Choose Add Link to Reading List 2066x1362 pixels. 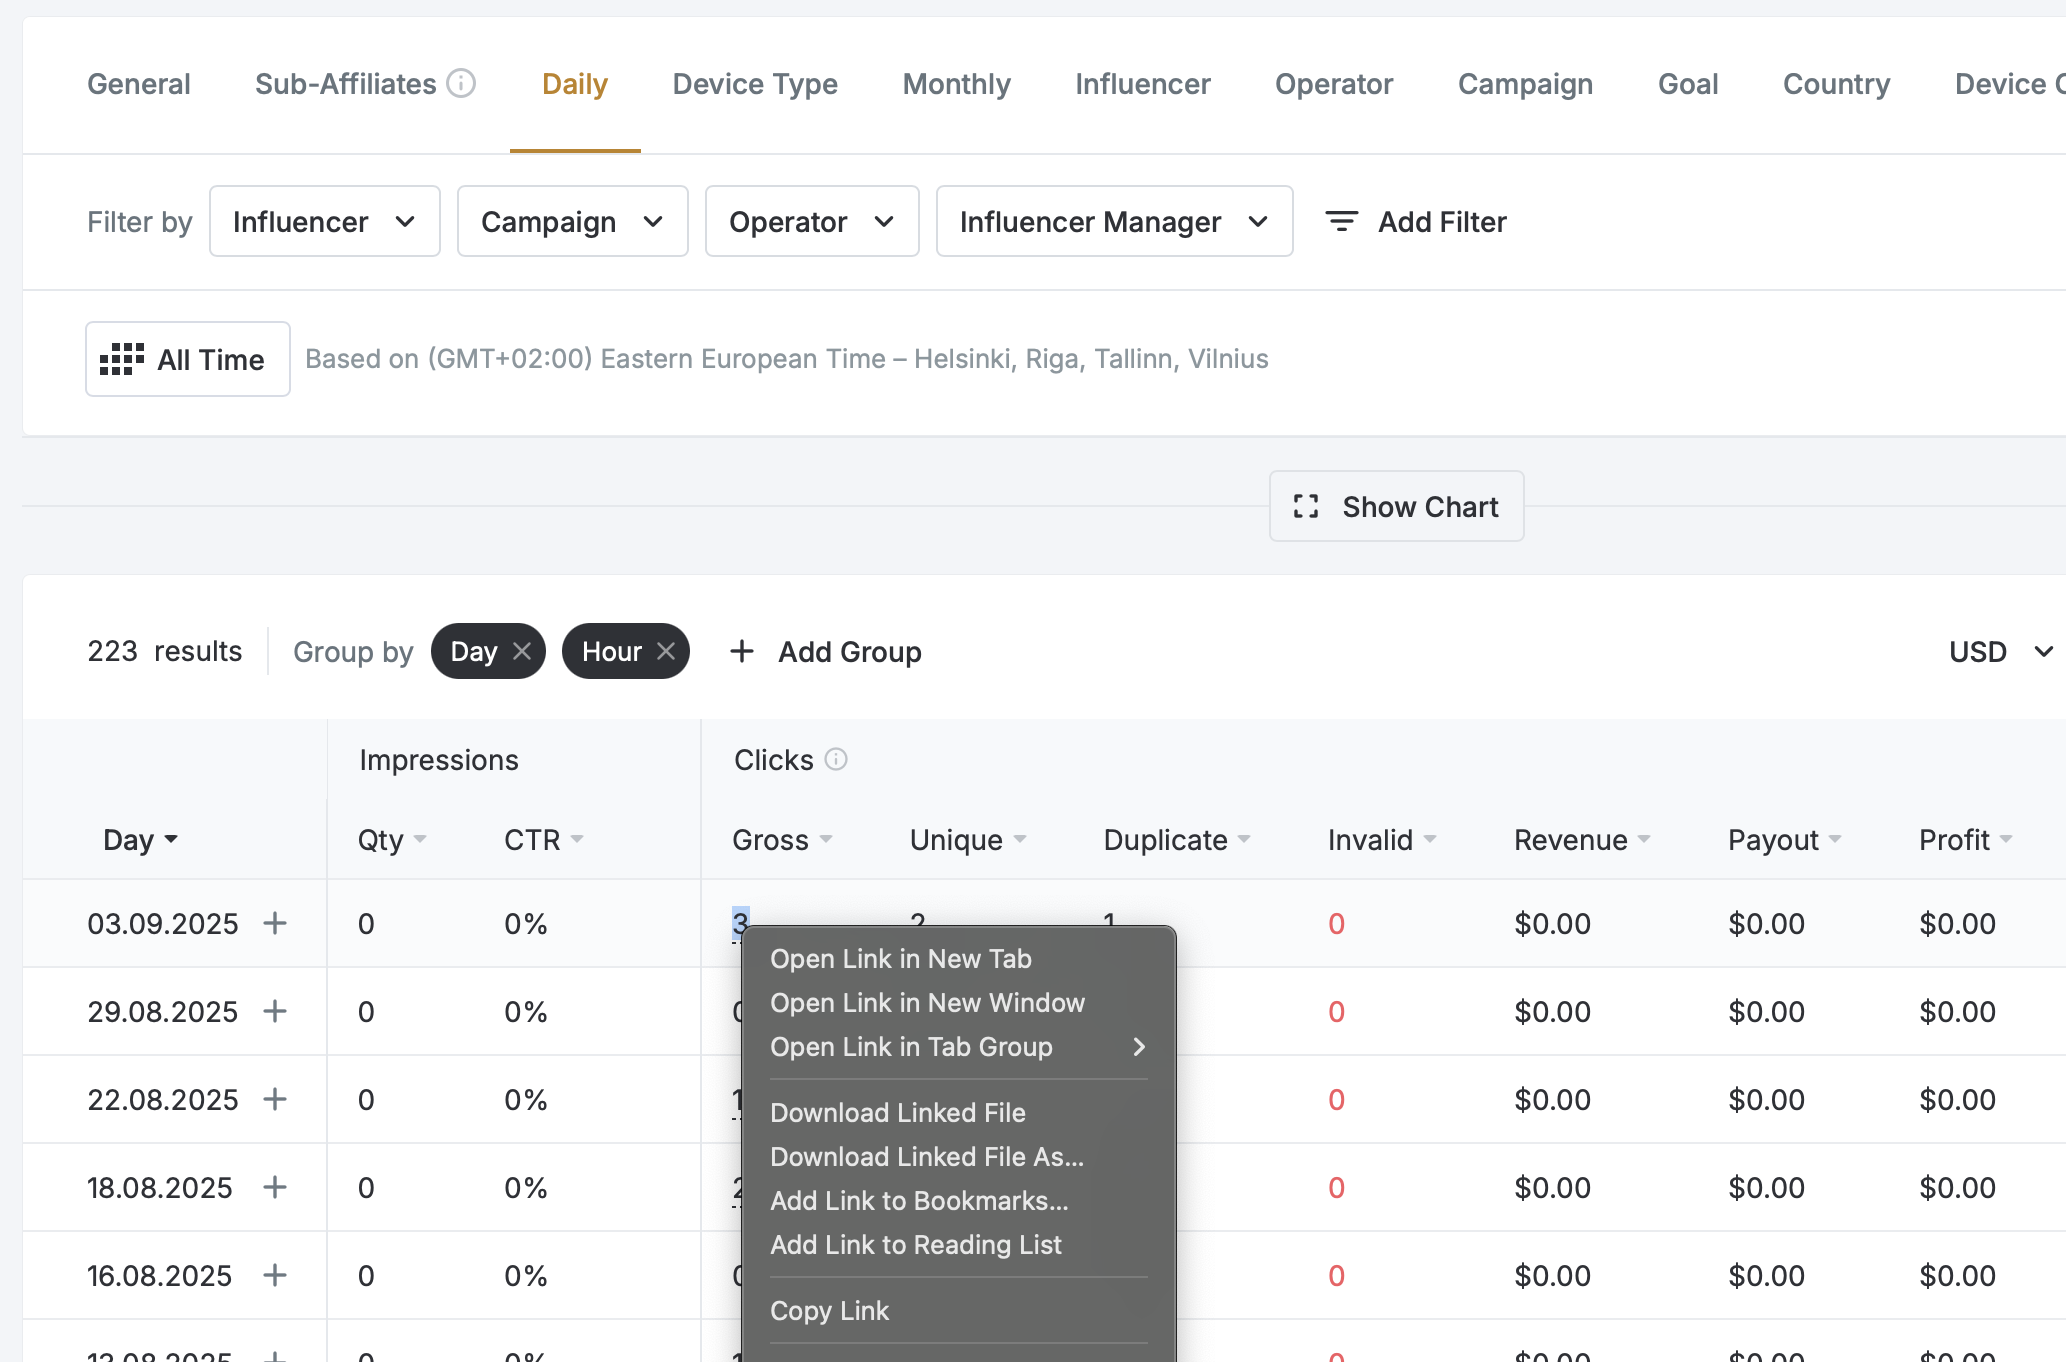(x=959, y=1245)
